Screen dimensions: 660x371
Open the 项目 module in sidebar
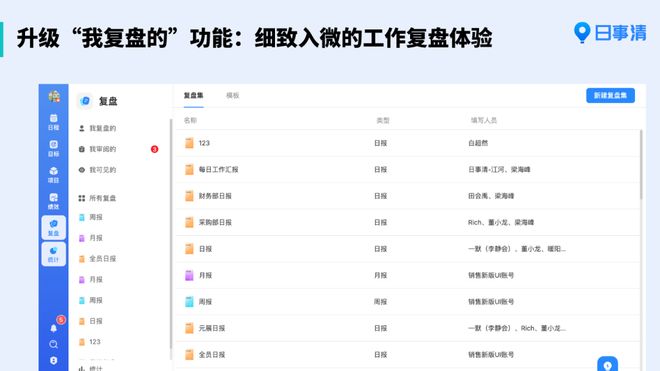tap(53, 175)
